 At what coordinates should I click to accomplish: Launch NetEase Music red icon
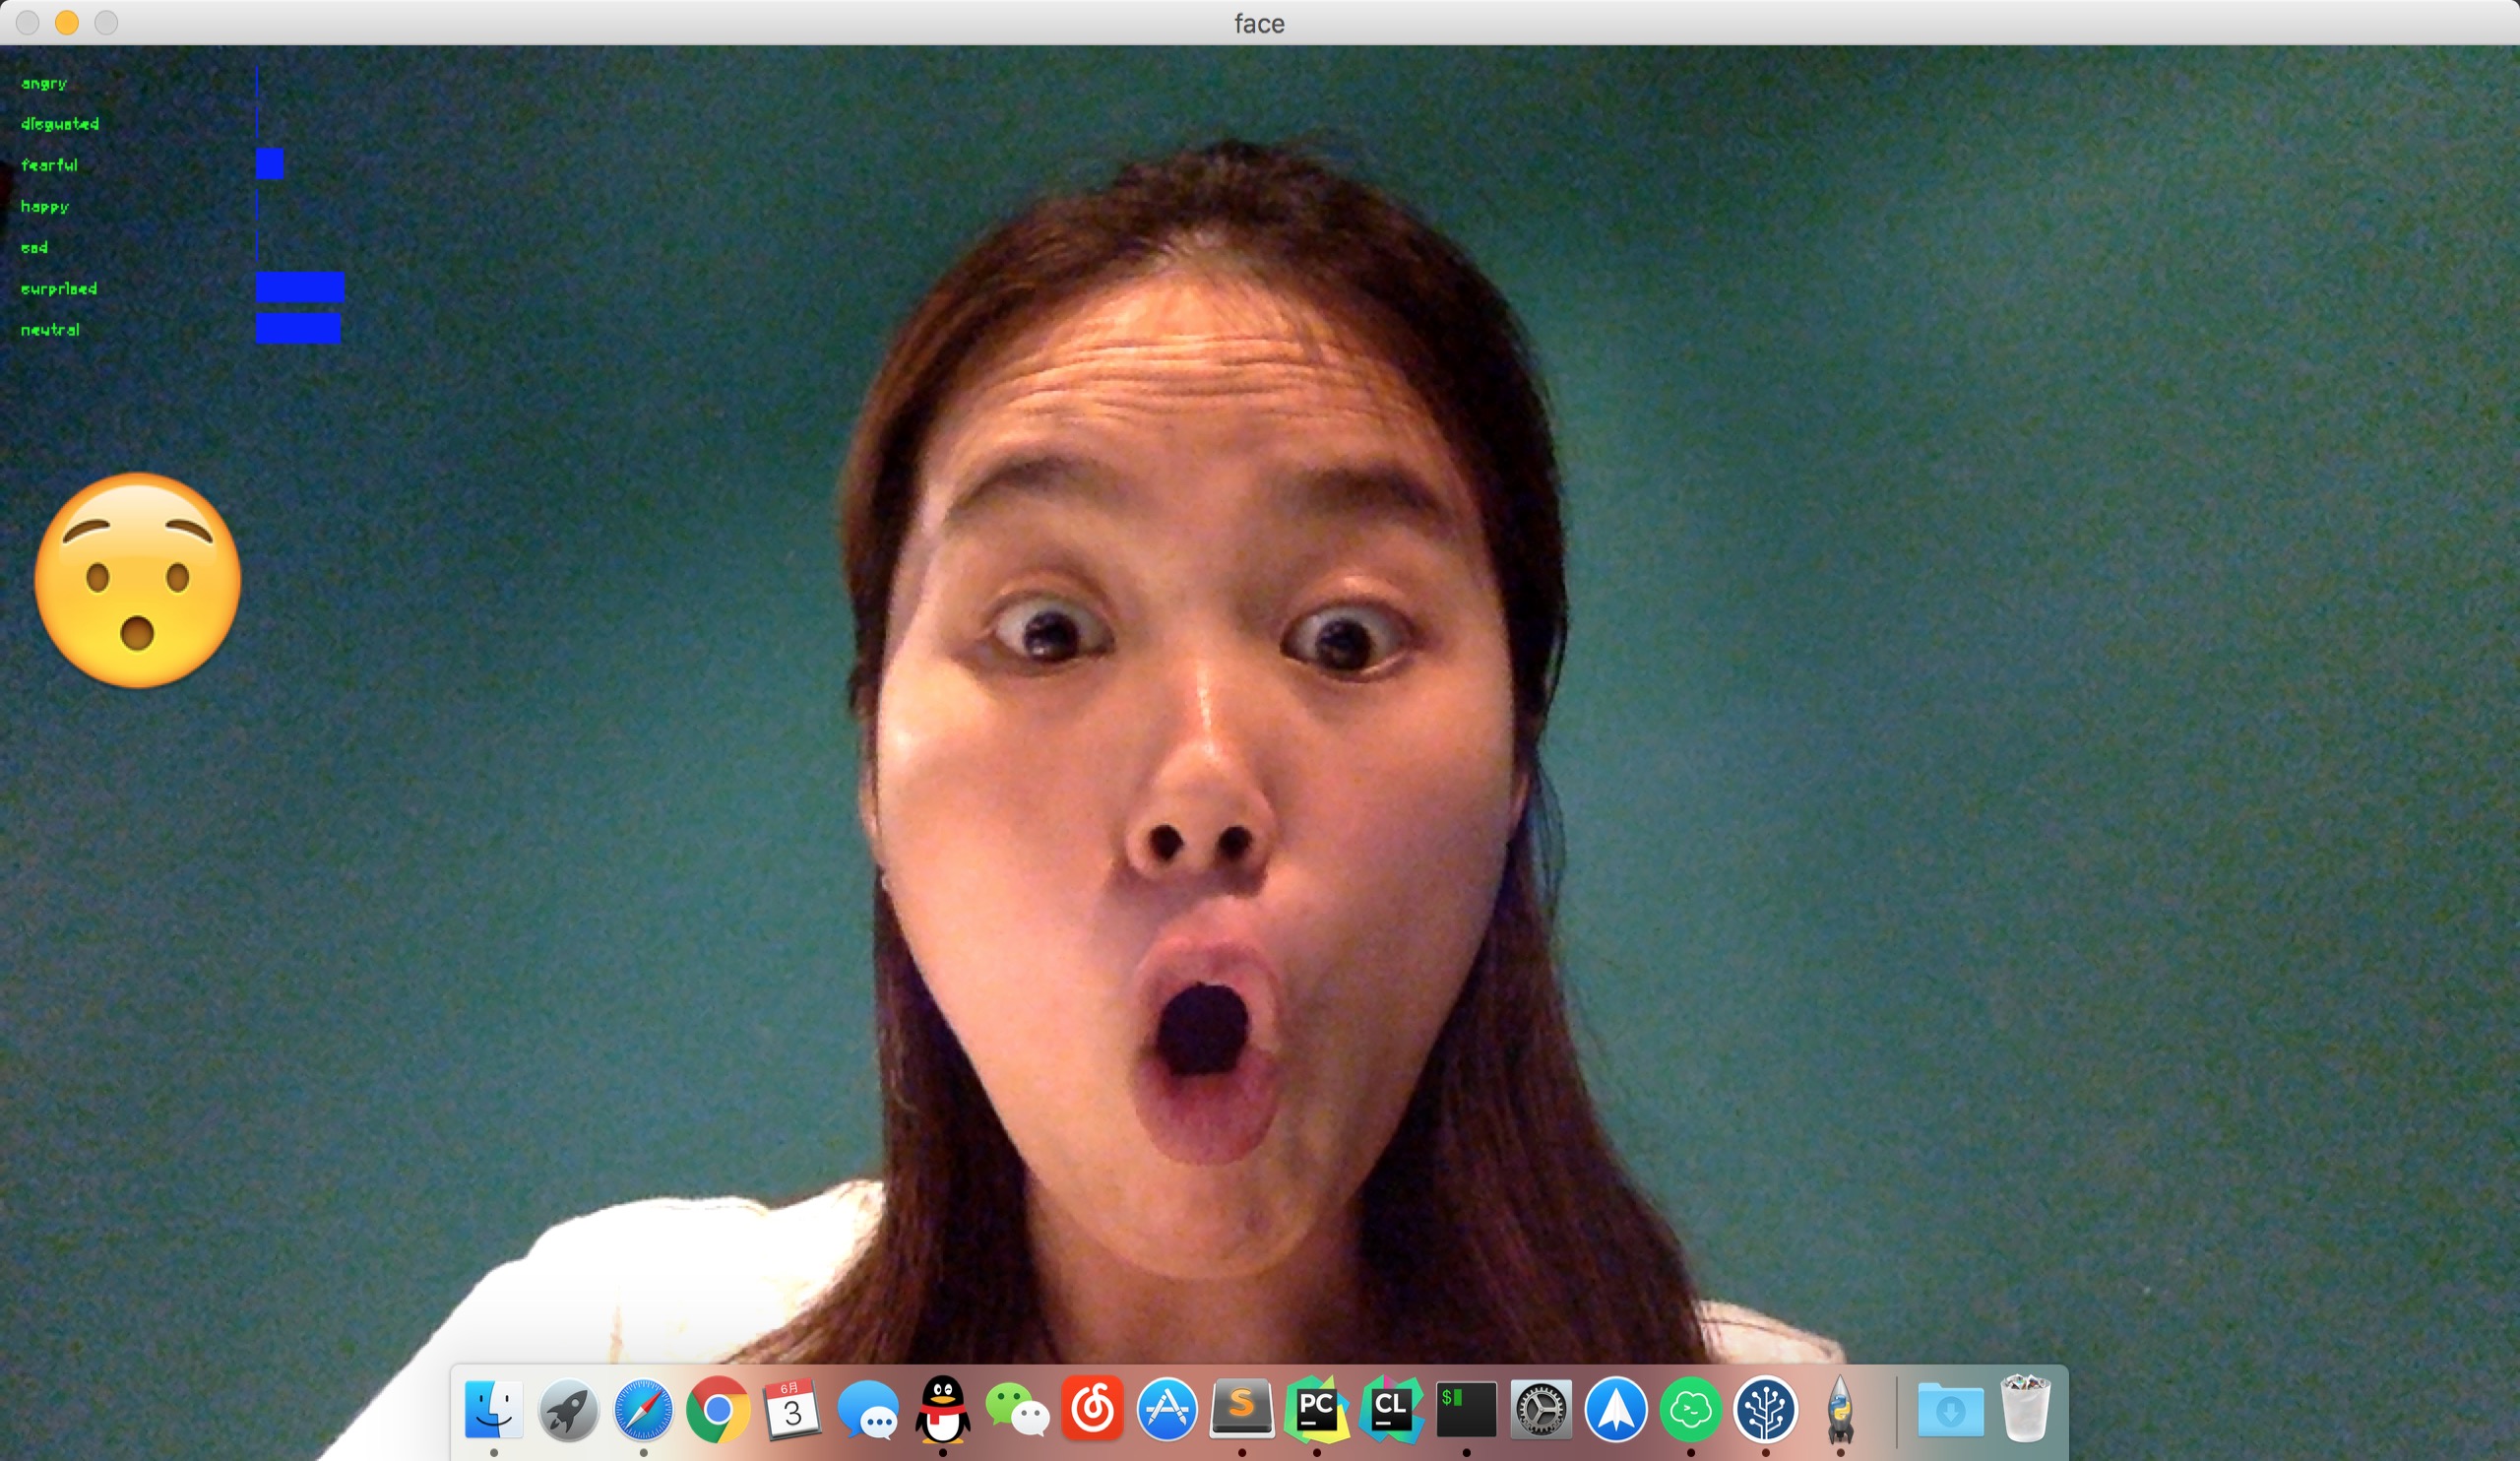[x=1092, y=1409]
